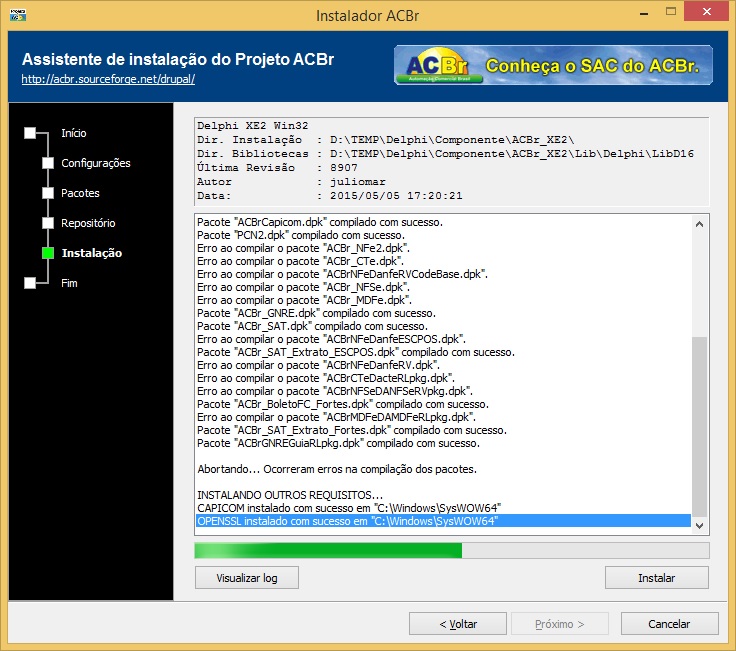The width and height of the screenshot is (736, 651).
Task: Click the Instalador ACBr title bar icon
Action: [x=18, y=15]
